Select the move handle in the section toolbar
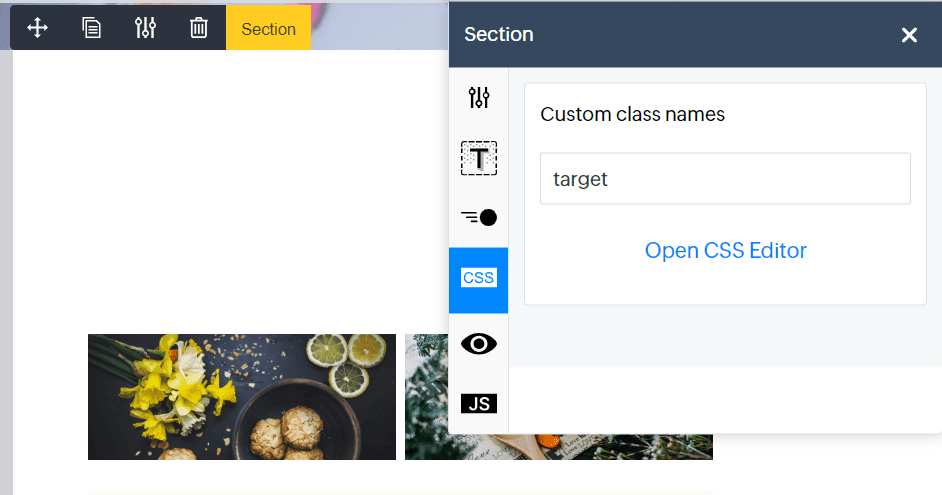Screen dimensions: 942x495 click(37, 28)
